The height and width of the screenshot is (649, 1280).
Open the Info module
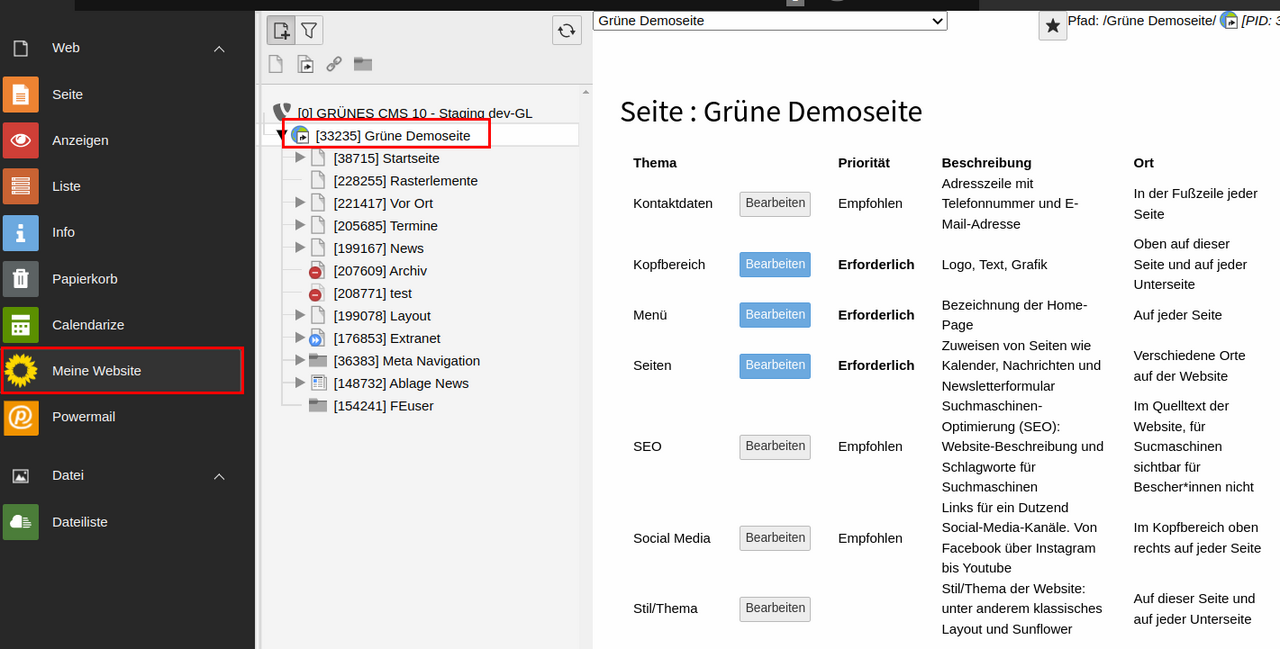point(63,232)
